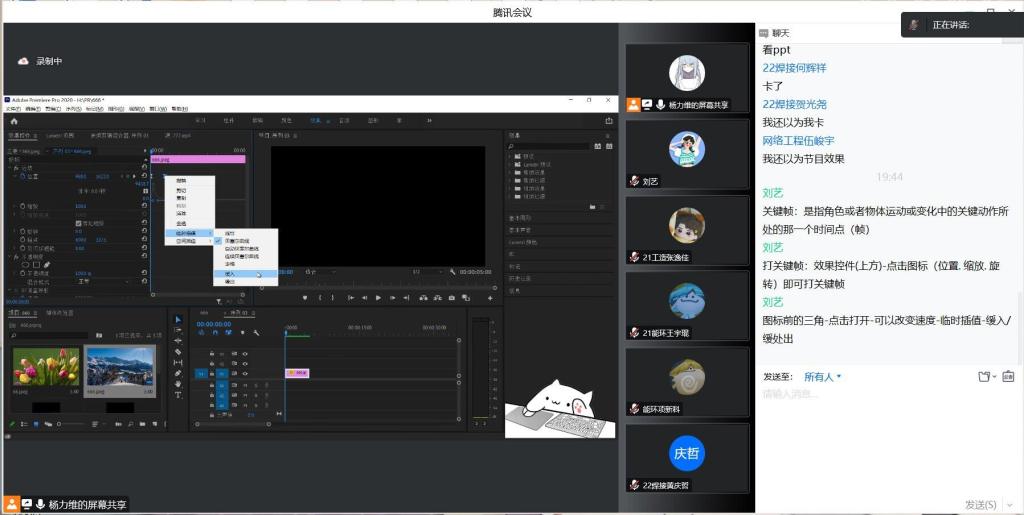This screenshot has width=1024, height=515.
Task: Click the Home icon in Premiere
Action: click(x=14, y=121)
